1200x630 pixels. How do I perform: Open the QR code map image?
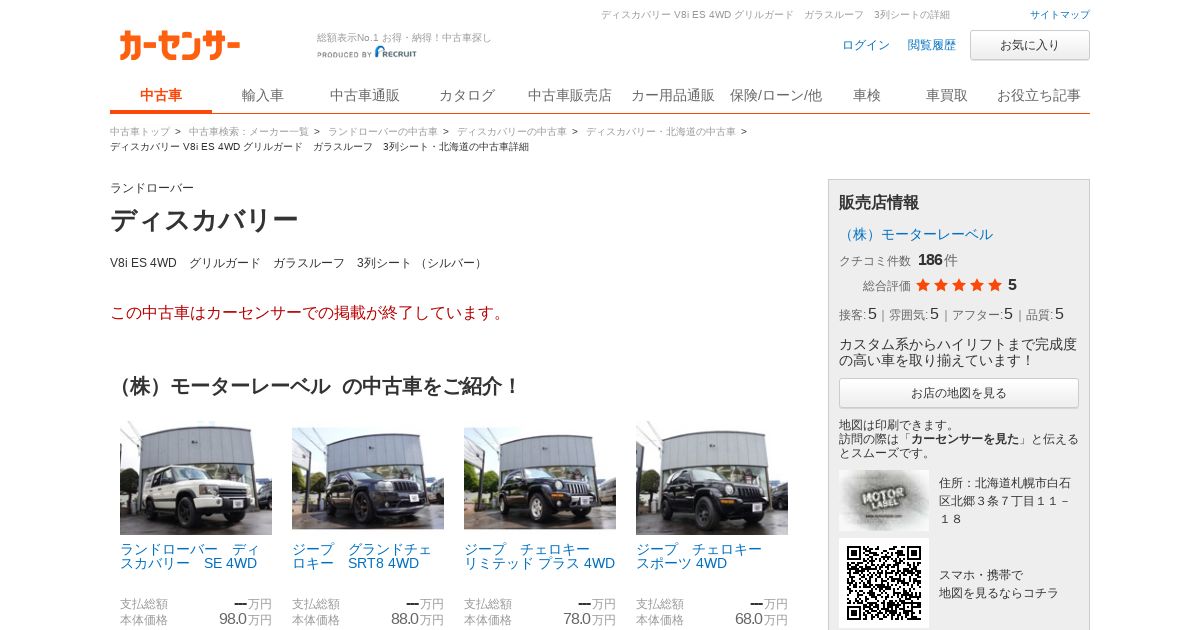(884, 583)
